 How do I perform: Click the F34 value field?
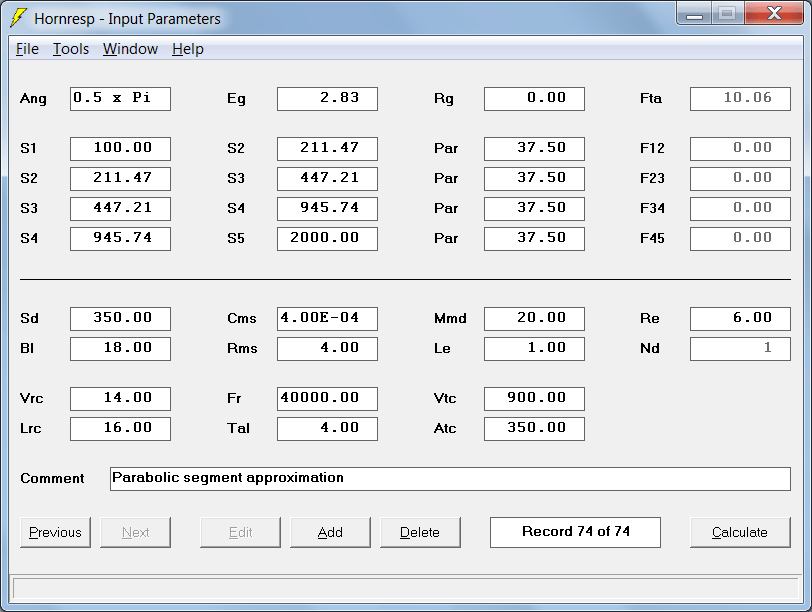[741, 209]
